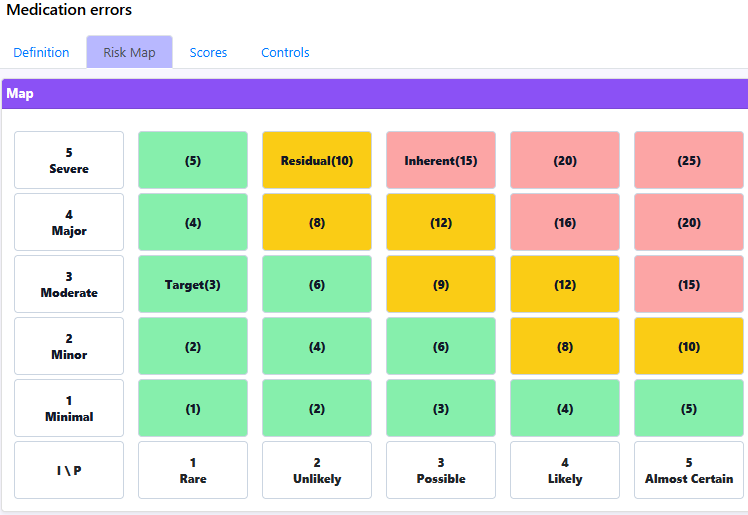Click the '1 Rare' probability label
The image size is (748, 515).
(x=193, y=470)
